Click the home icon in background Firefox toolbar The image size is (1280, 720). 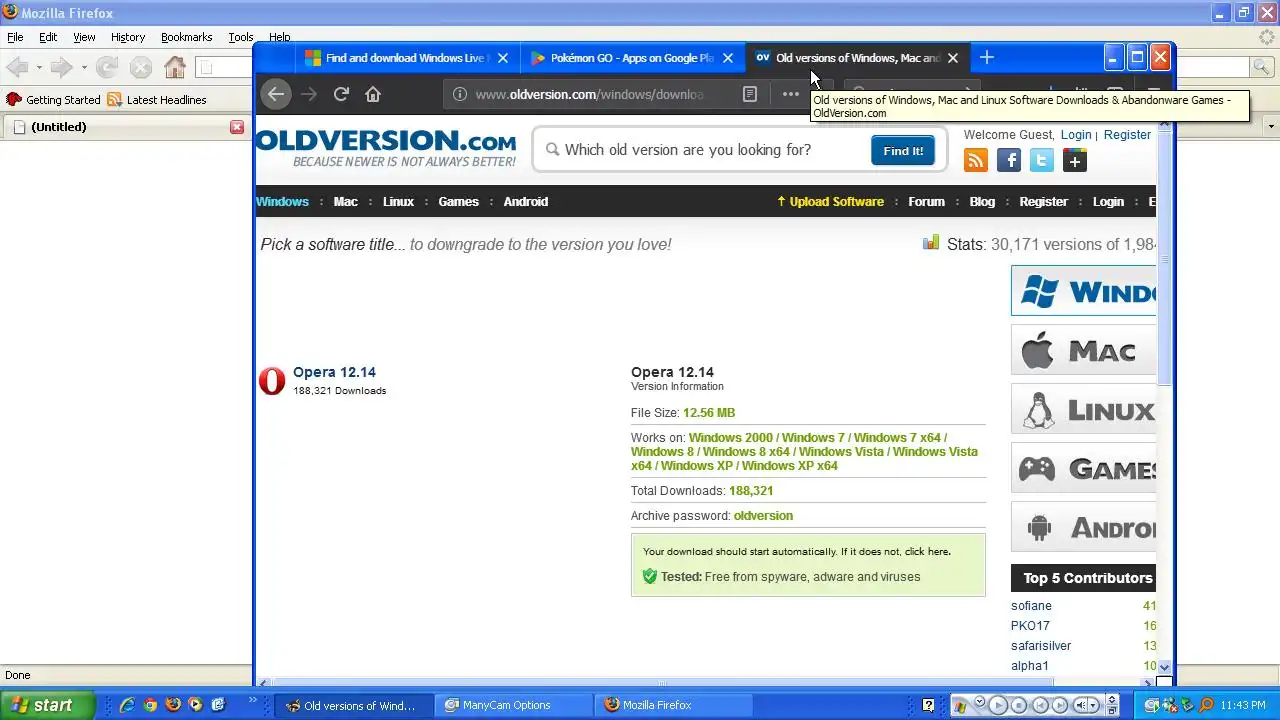click(x=175, y=67)
